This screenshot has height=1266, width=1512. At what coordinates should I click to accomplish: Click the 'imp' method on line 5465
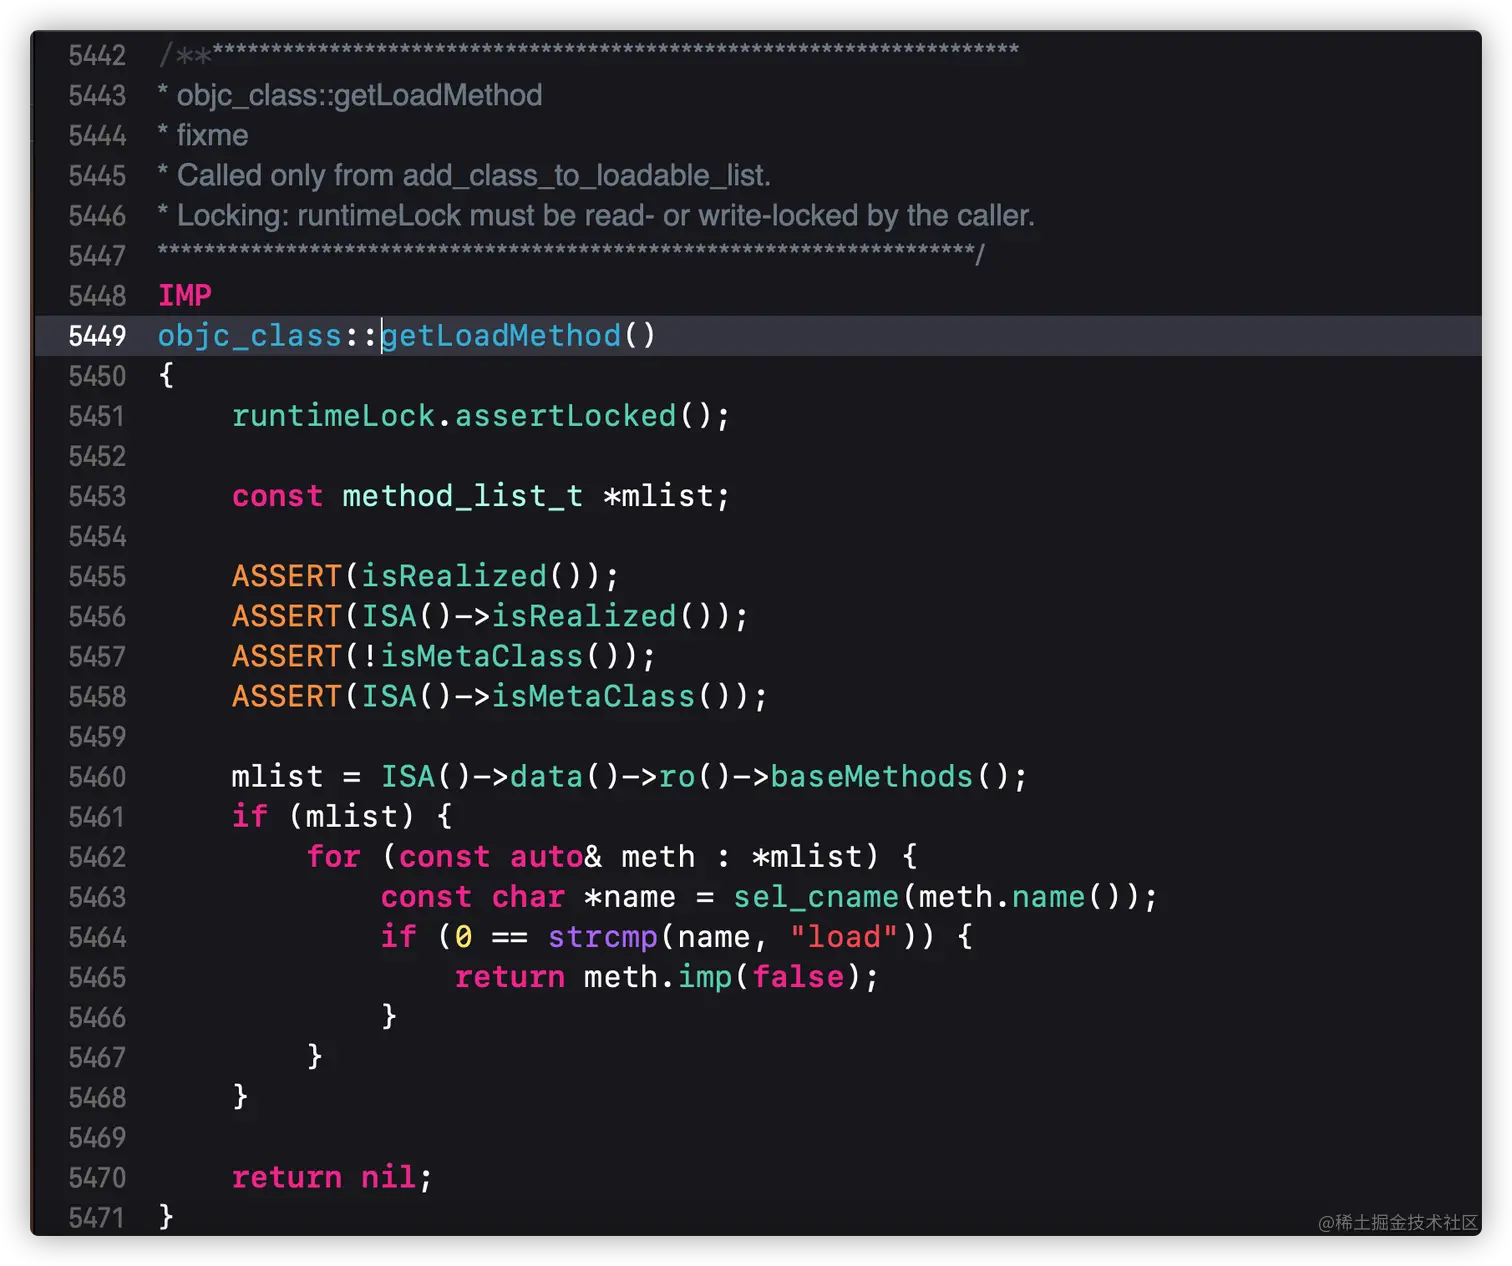click(705, 977)
